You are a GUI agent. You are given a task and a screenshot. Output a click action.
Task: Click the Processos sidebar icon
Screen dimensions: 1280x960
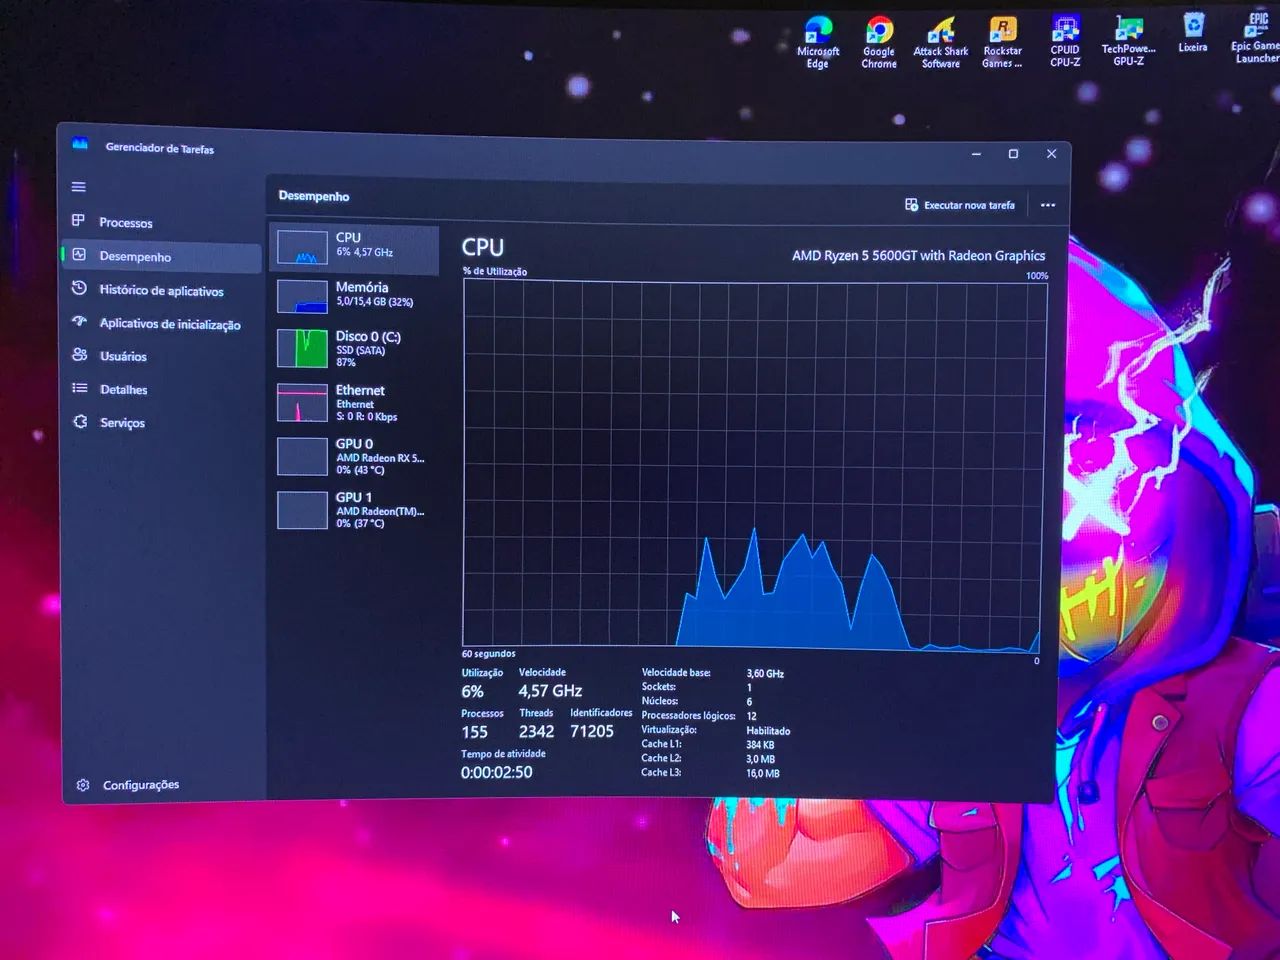pos(79,221)
